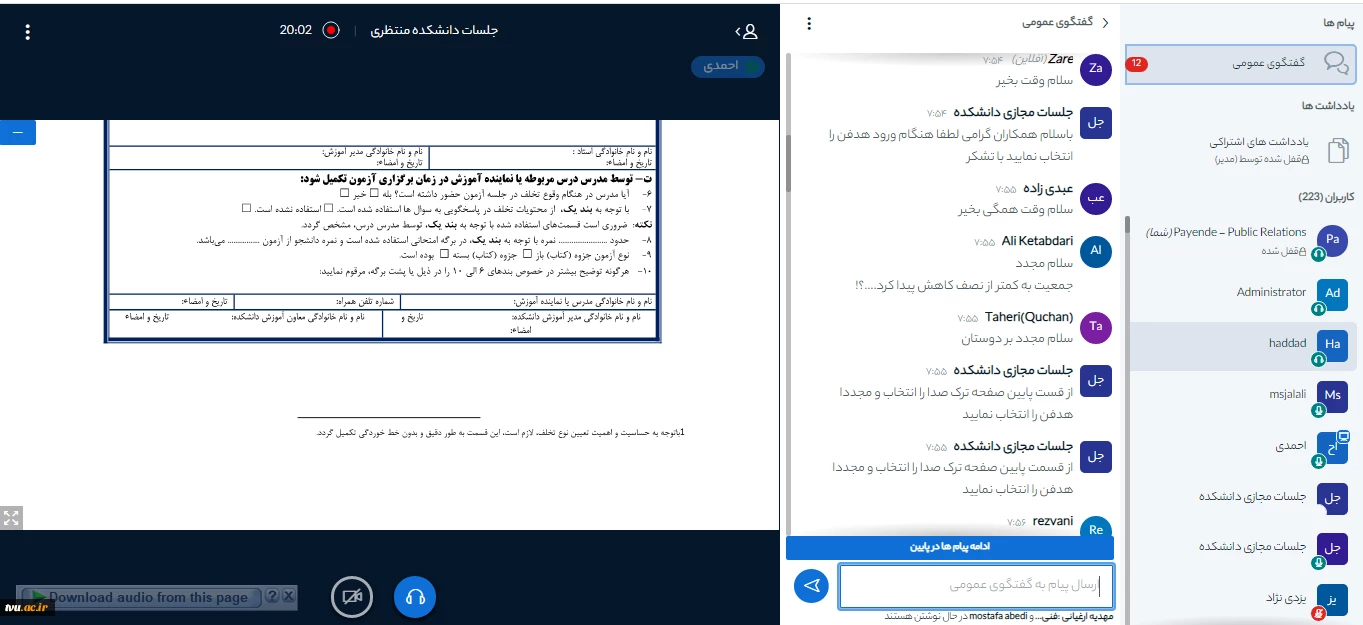1363x625 pixels.
Task: Click the fullscreen presentation icon
Action: click(11, 518)
